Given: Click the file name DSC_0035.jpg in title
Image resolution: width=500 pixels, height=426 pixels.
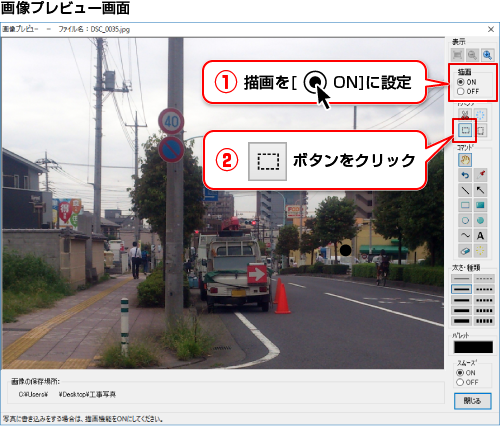Looking at the screenshot, I should tap(110, 29).
